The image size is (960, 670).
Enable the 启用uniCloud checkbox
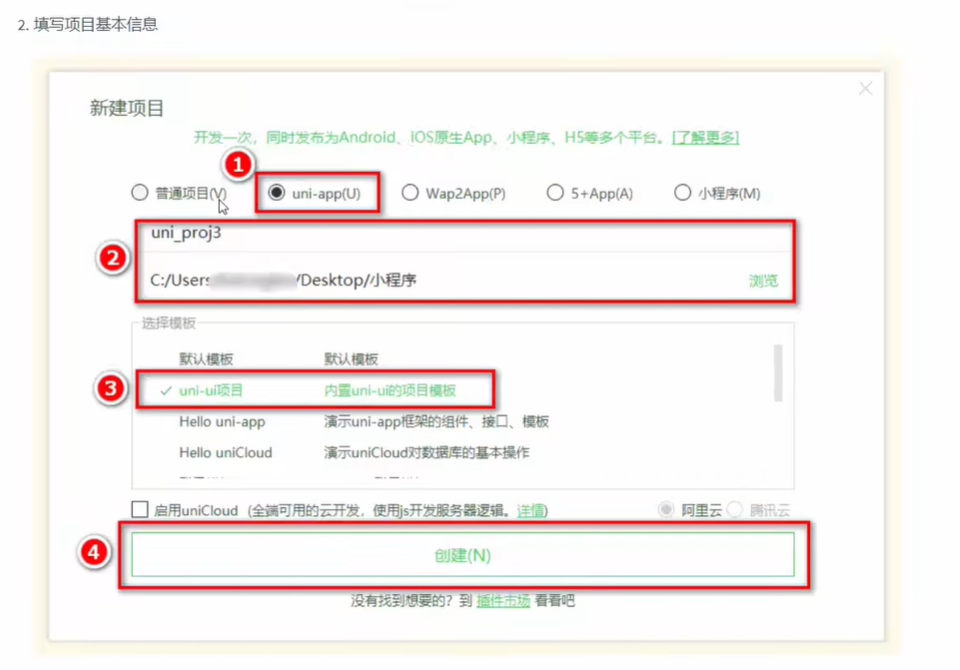[140, 510]
